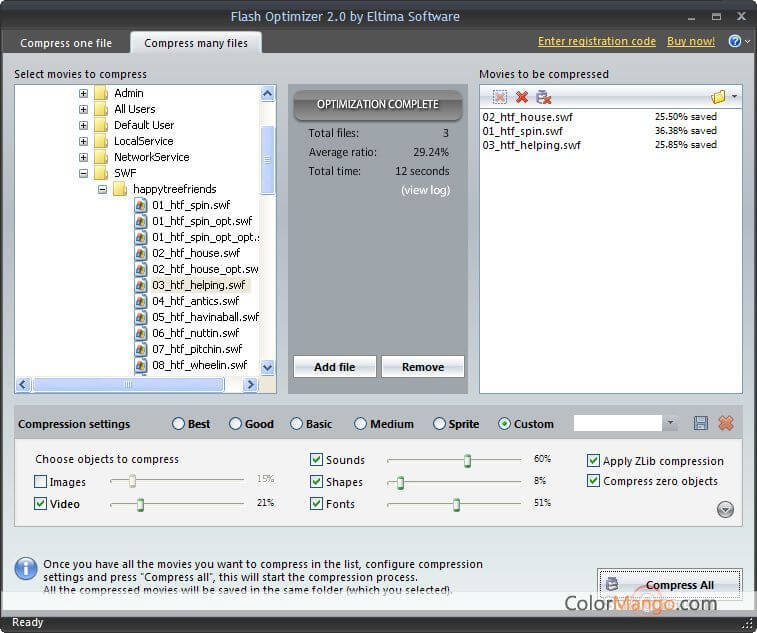Open the compression preset name dropdown
Image resolution: width=757 pixels, height=633 pixels.
(x=670, y=424)
